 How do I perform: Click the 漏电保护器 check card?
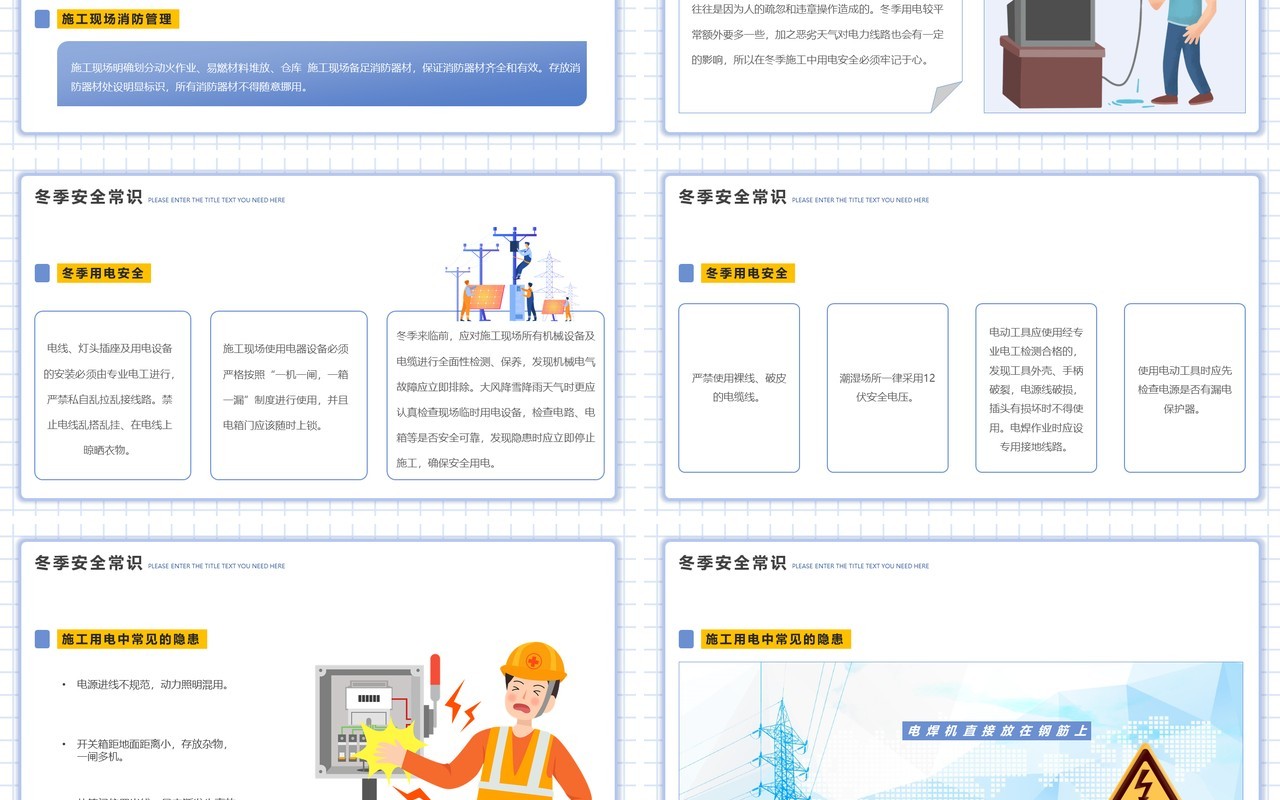coord(1185,388)
